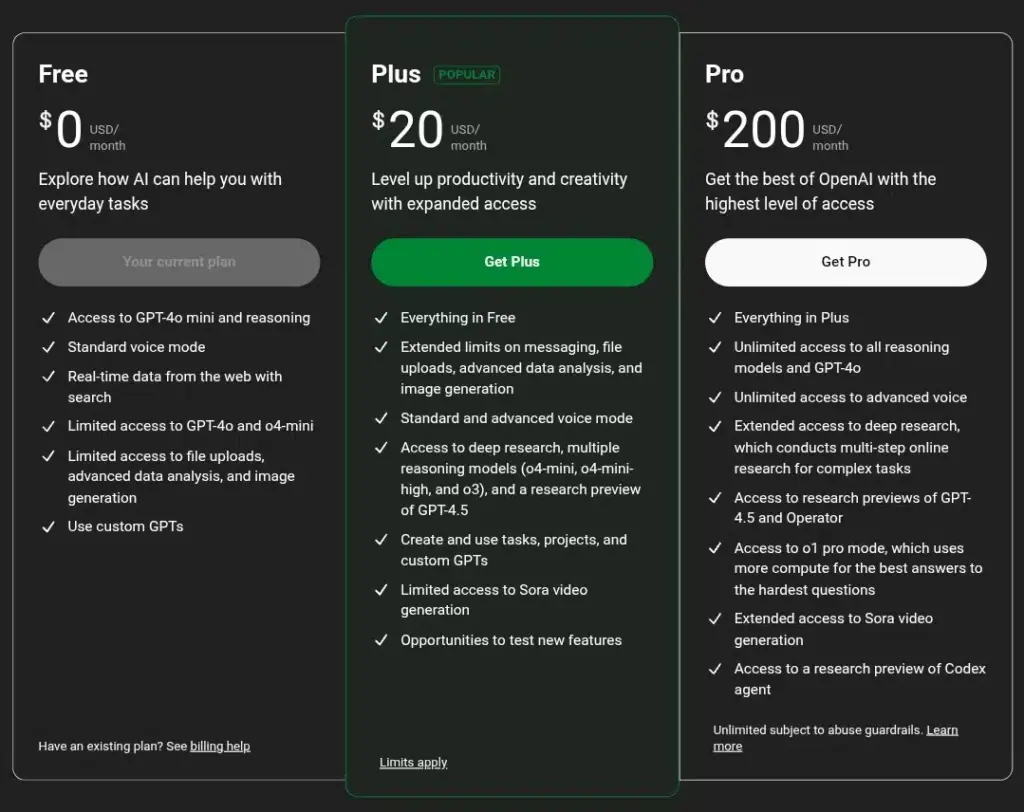The height and width of the screenshot is (812, 1024).
Task: Click the checkmark beside Standard voice mode
Action: click(48, 347)
